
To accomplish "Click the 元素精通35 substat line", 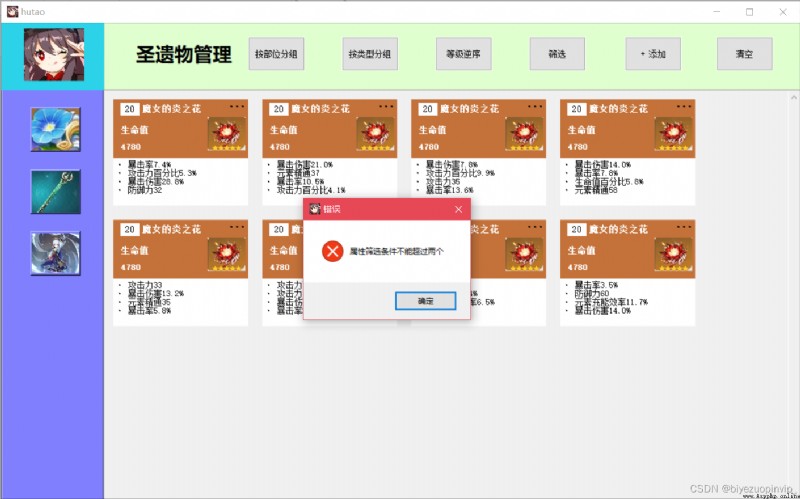I will (149, 302).
